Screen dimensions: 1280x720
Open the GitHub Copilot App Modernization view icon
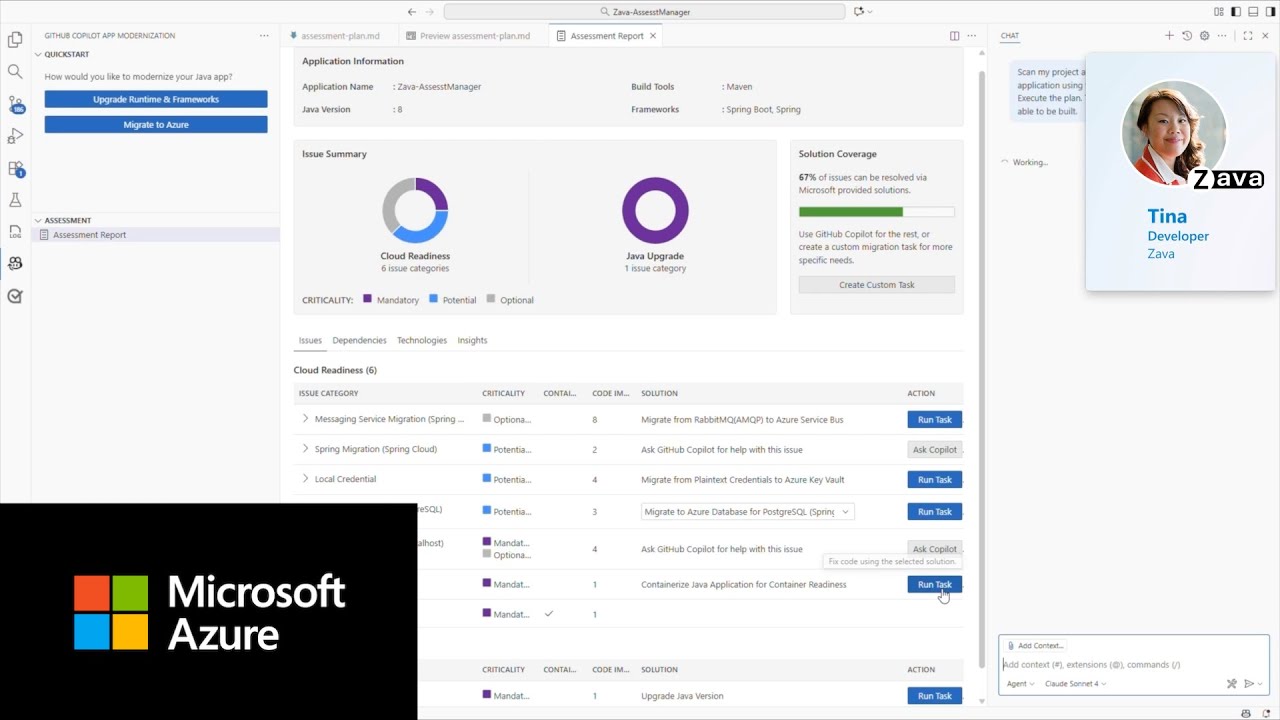[15, 263]
